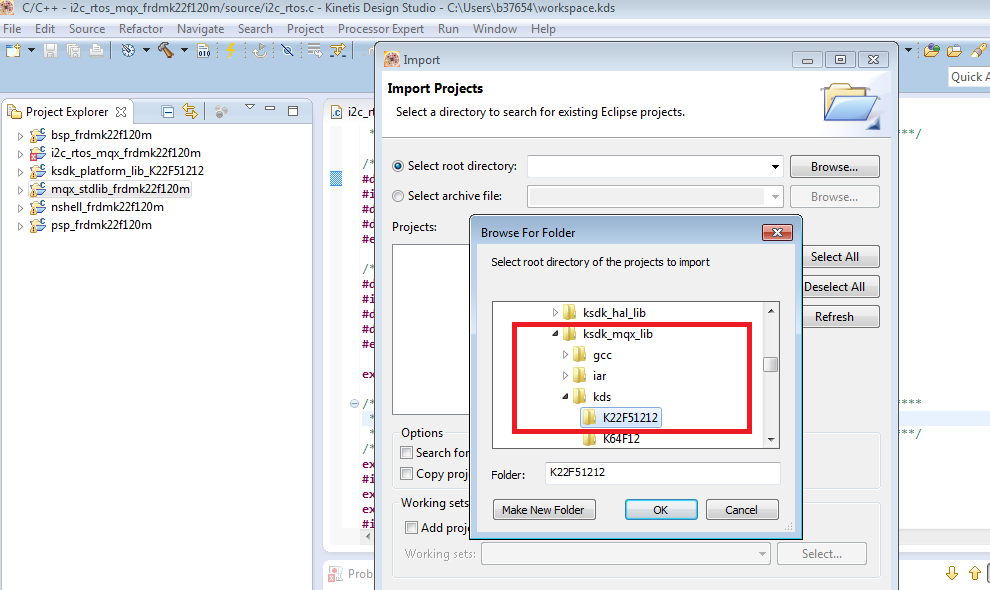Open the New wizard dropdown arrow
Screen dimensions: 990x590
31,51
